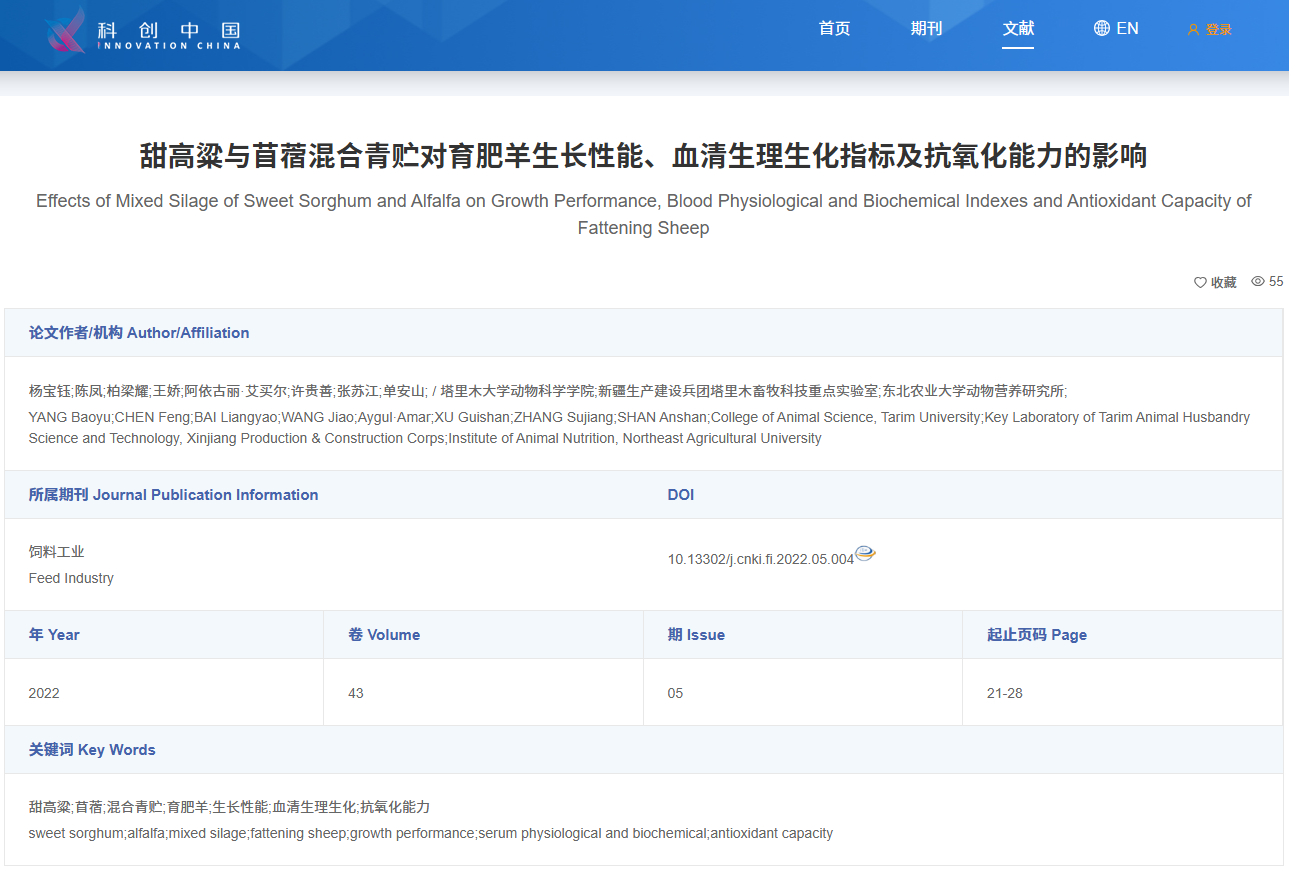Screen dimensions: 1289x870
Task: Go to 首页 home page
Action: click(x=834, y=28)
